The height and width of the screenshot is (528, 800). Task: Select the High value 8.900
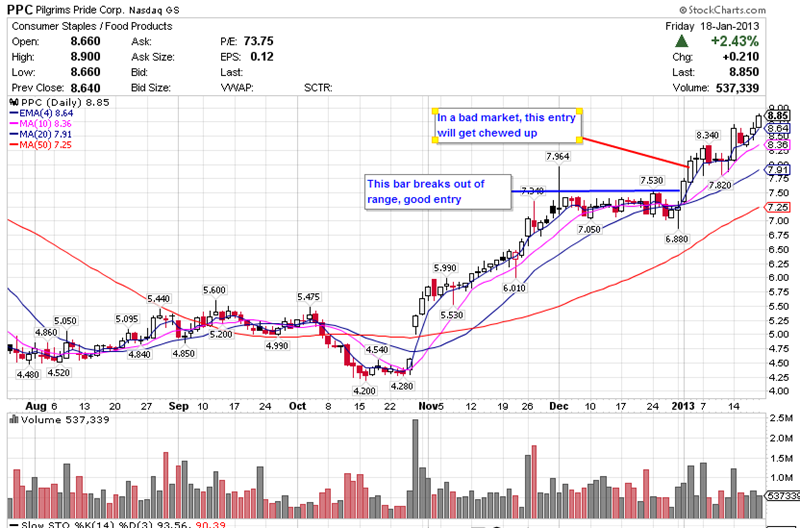[85, 57]
